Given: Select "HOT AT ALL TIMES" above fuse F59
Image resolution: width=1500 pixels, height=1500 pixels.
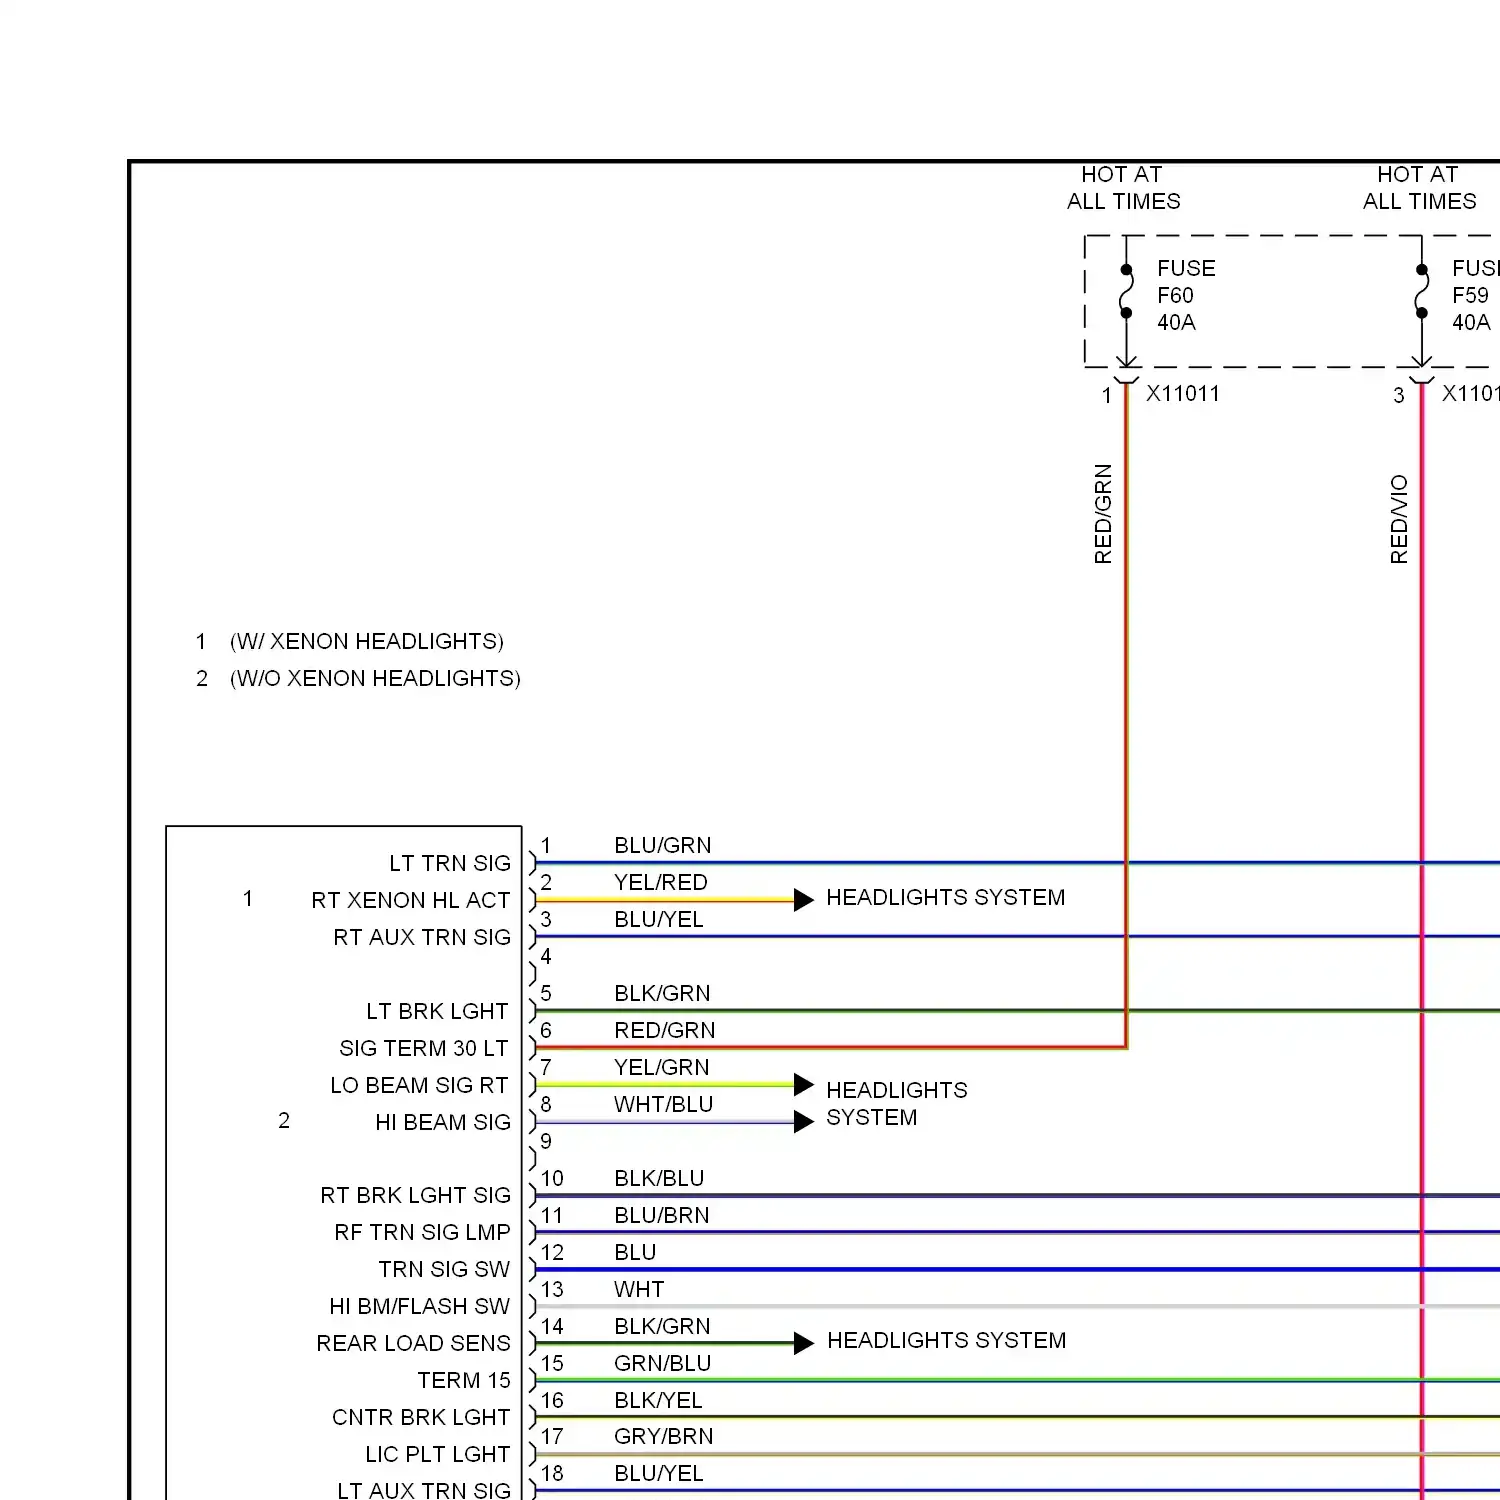Looking at the screenshot, I should (x=1419, y=188).
